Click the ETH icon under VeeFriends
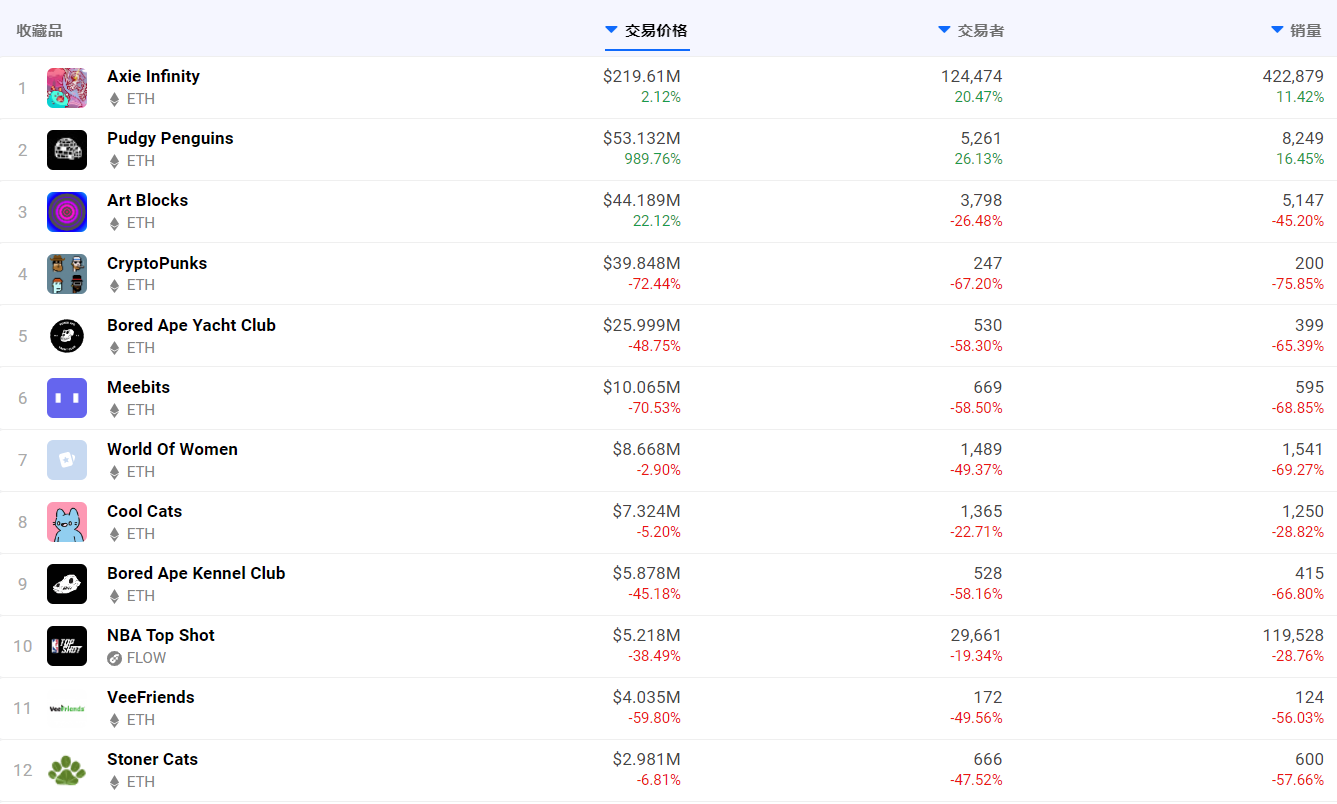This screenshot has height=804, width=1337. 114,720
